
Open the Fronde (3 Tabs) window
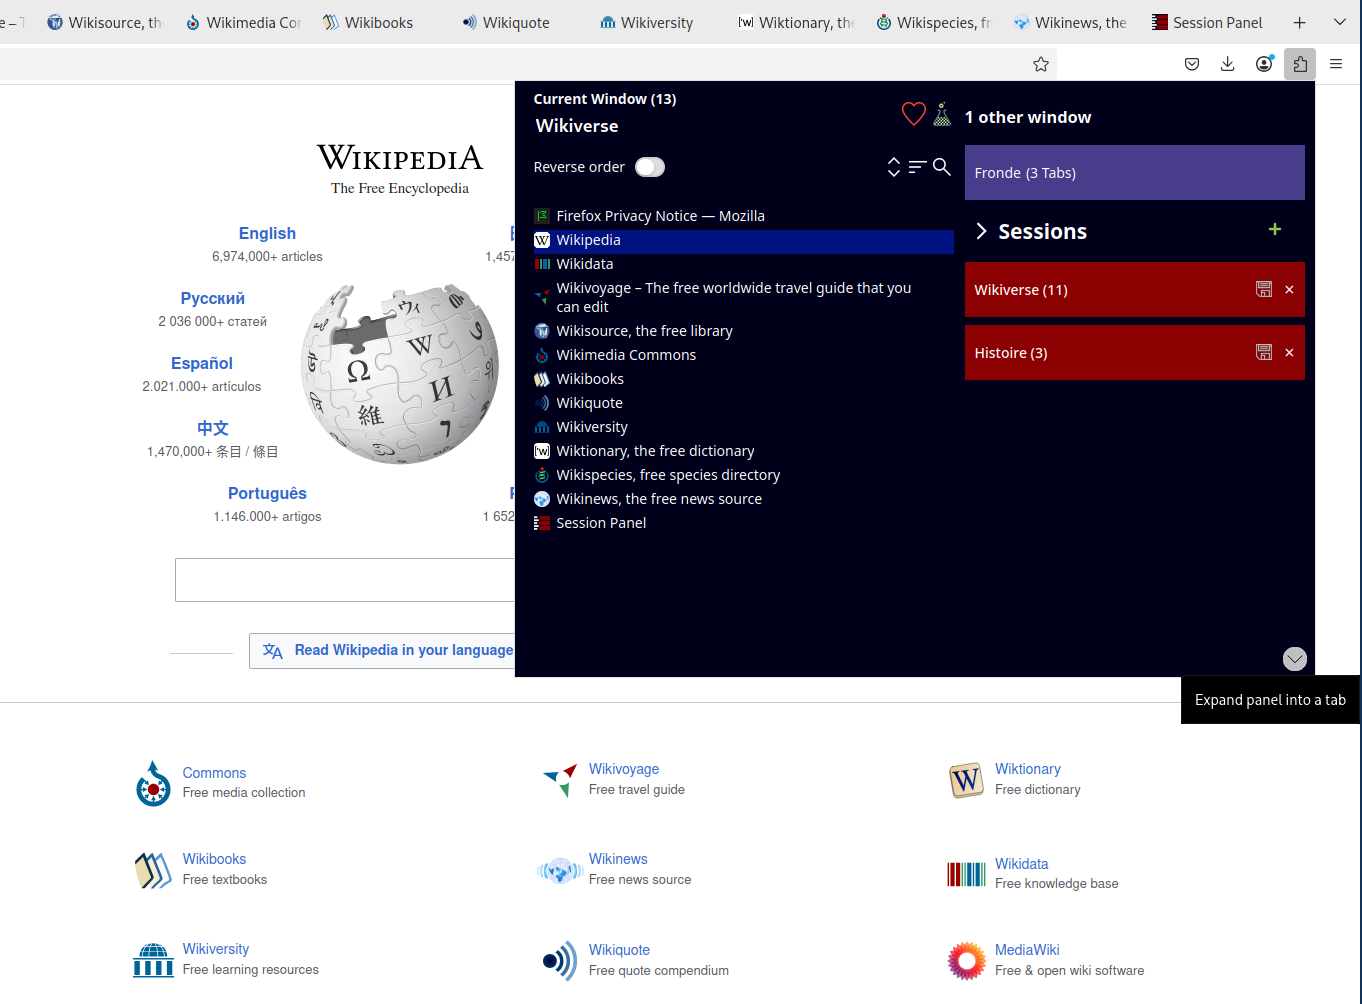coord(1135,173)
